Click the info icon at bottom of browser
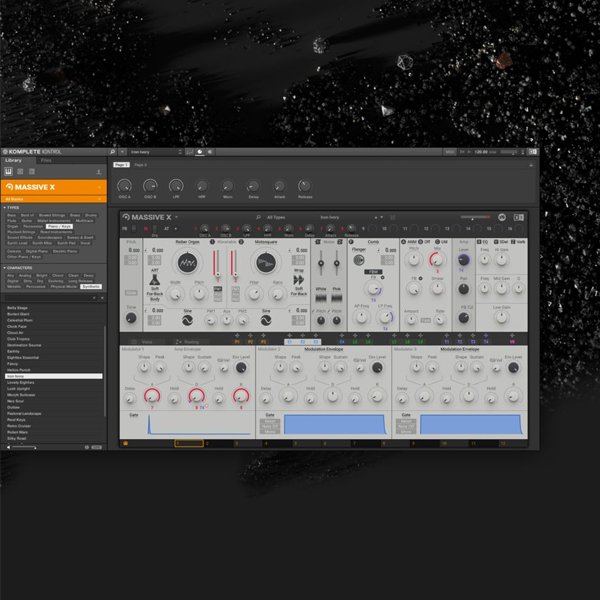Image resolution: width=600 pixels, height=600 pixels. point(87,447)
